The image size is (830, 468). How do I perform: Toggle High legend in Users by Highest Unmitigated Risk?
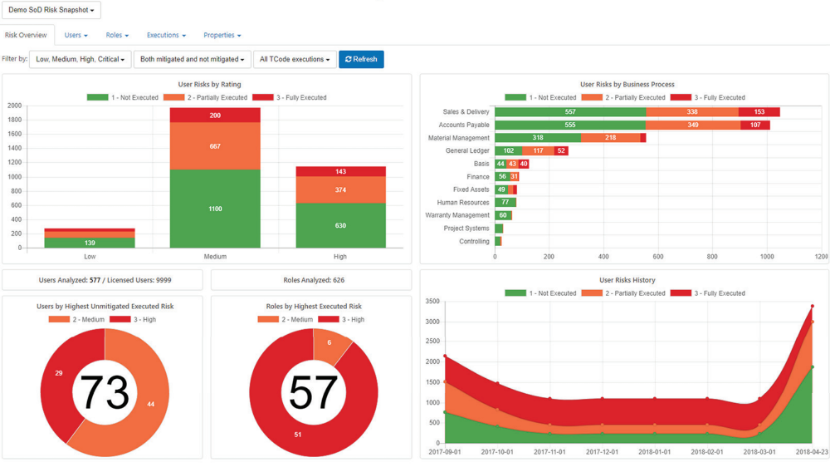(133, 319)
